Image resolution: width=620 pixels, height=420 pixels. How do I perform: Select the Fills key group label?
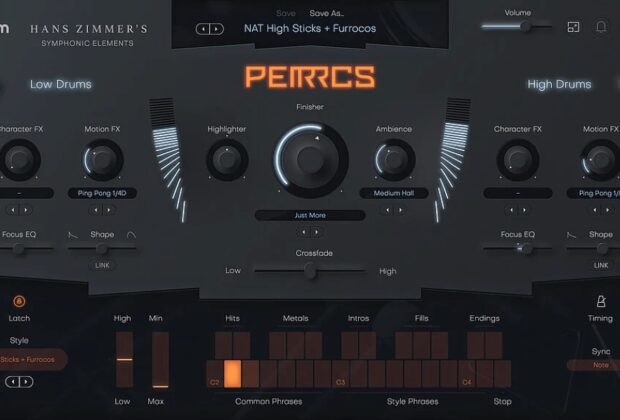422,318
